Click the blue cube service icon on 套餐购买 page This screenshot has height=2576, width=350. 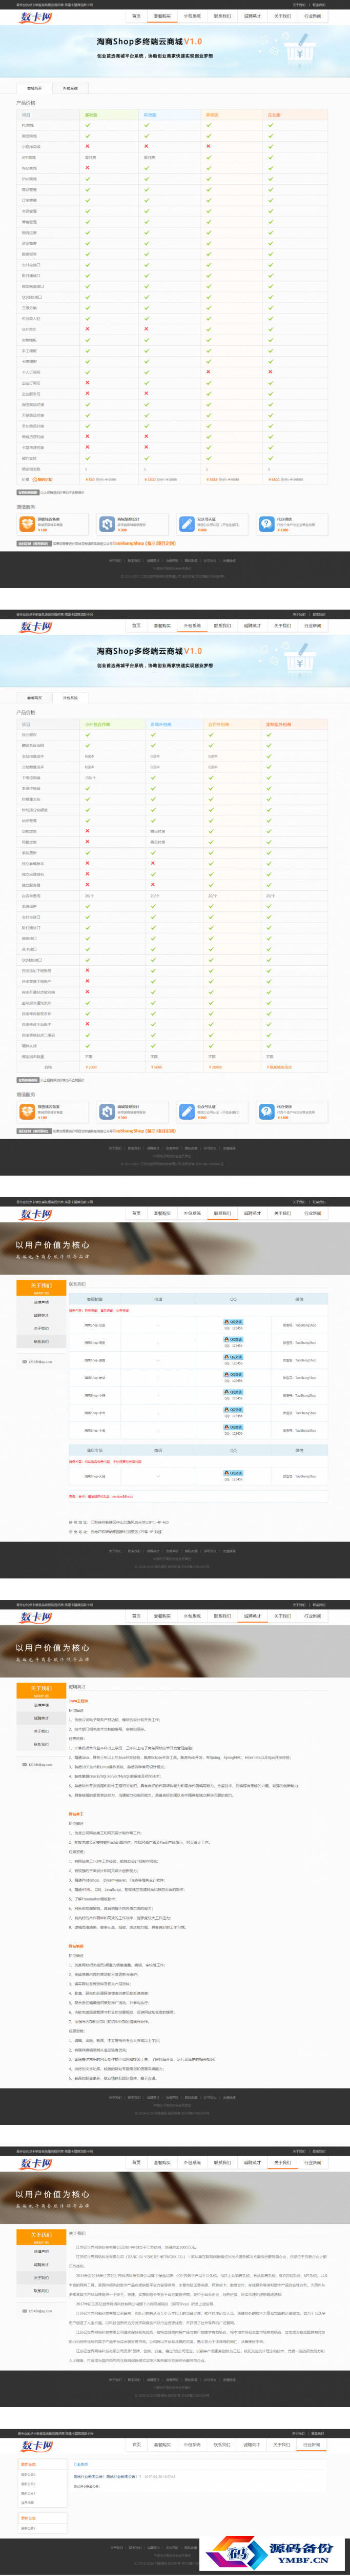pos(106,523)
